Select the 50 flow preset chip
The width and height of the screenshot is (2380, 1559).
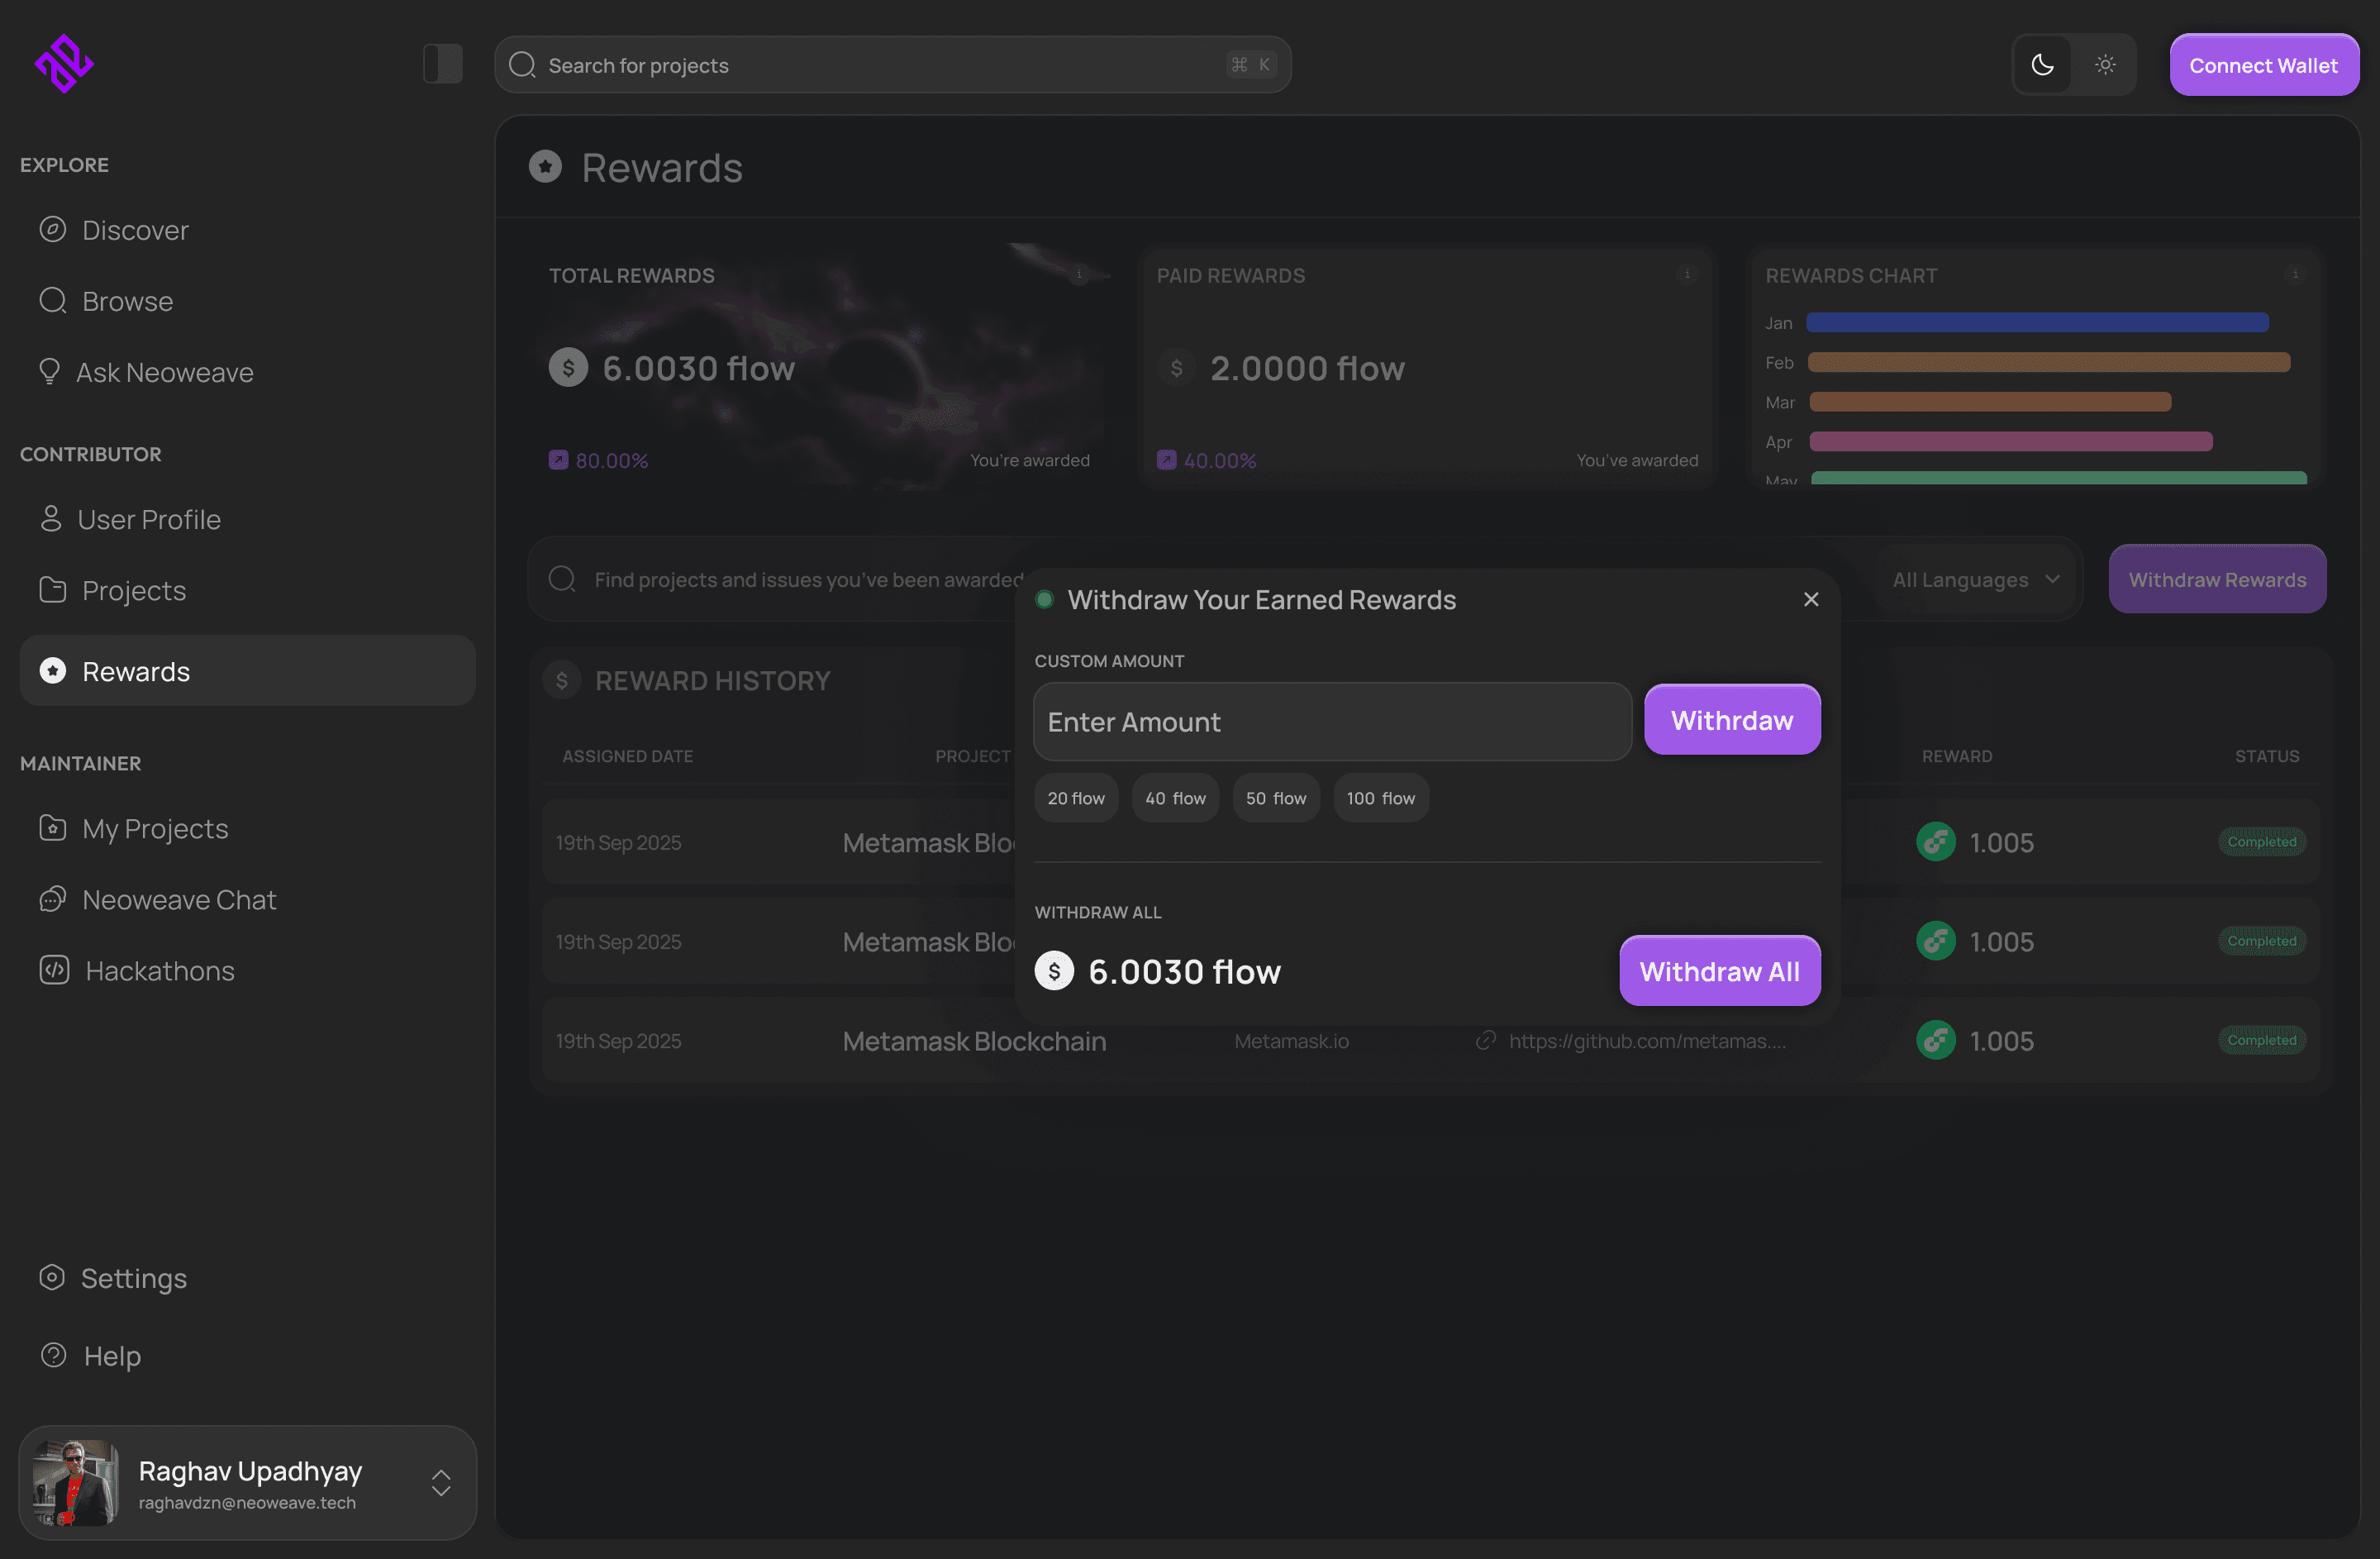pyautogui.click(x=1275, y=798)
